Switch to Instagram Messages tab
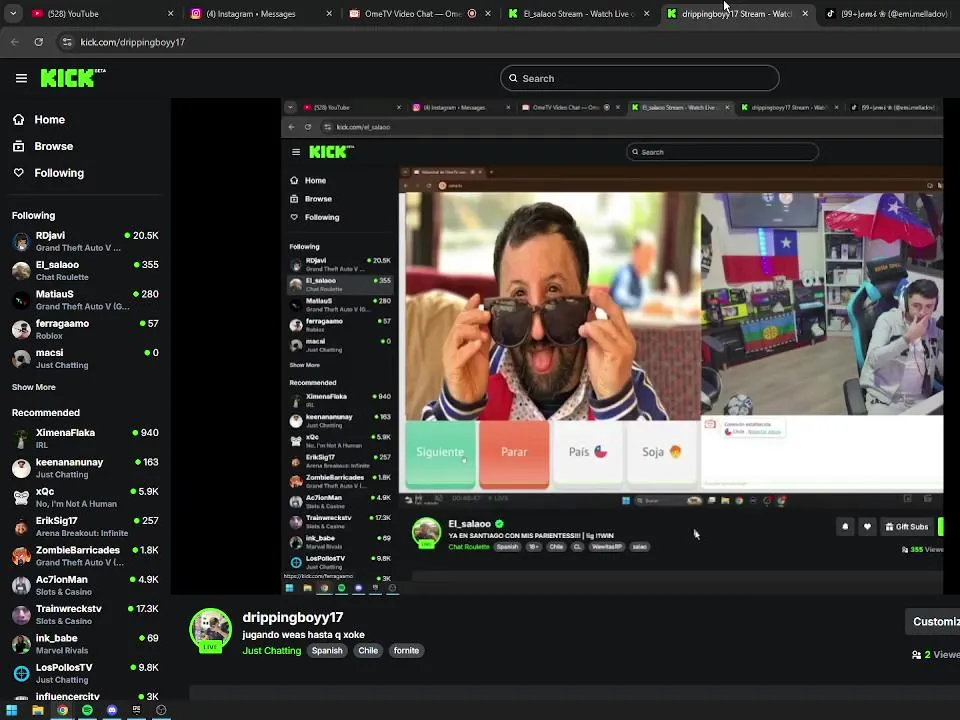 (261, 13)
